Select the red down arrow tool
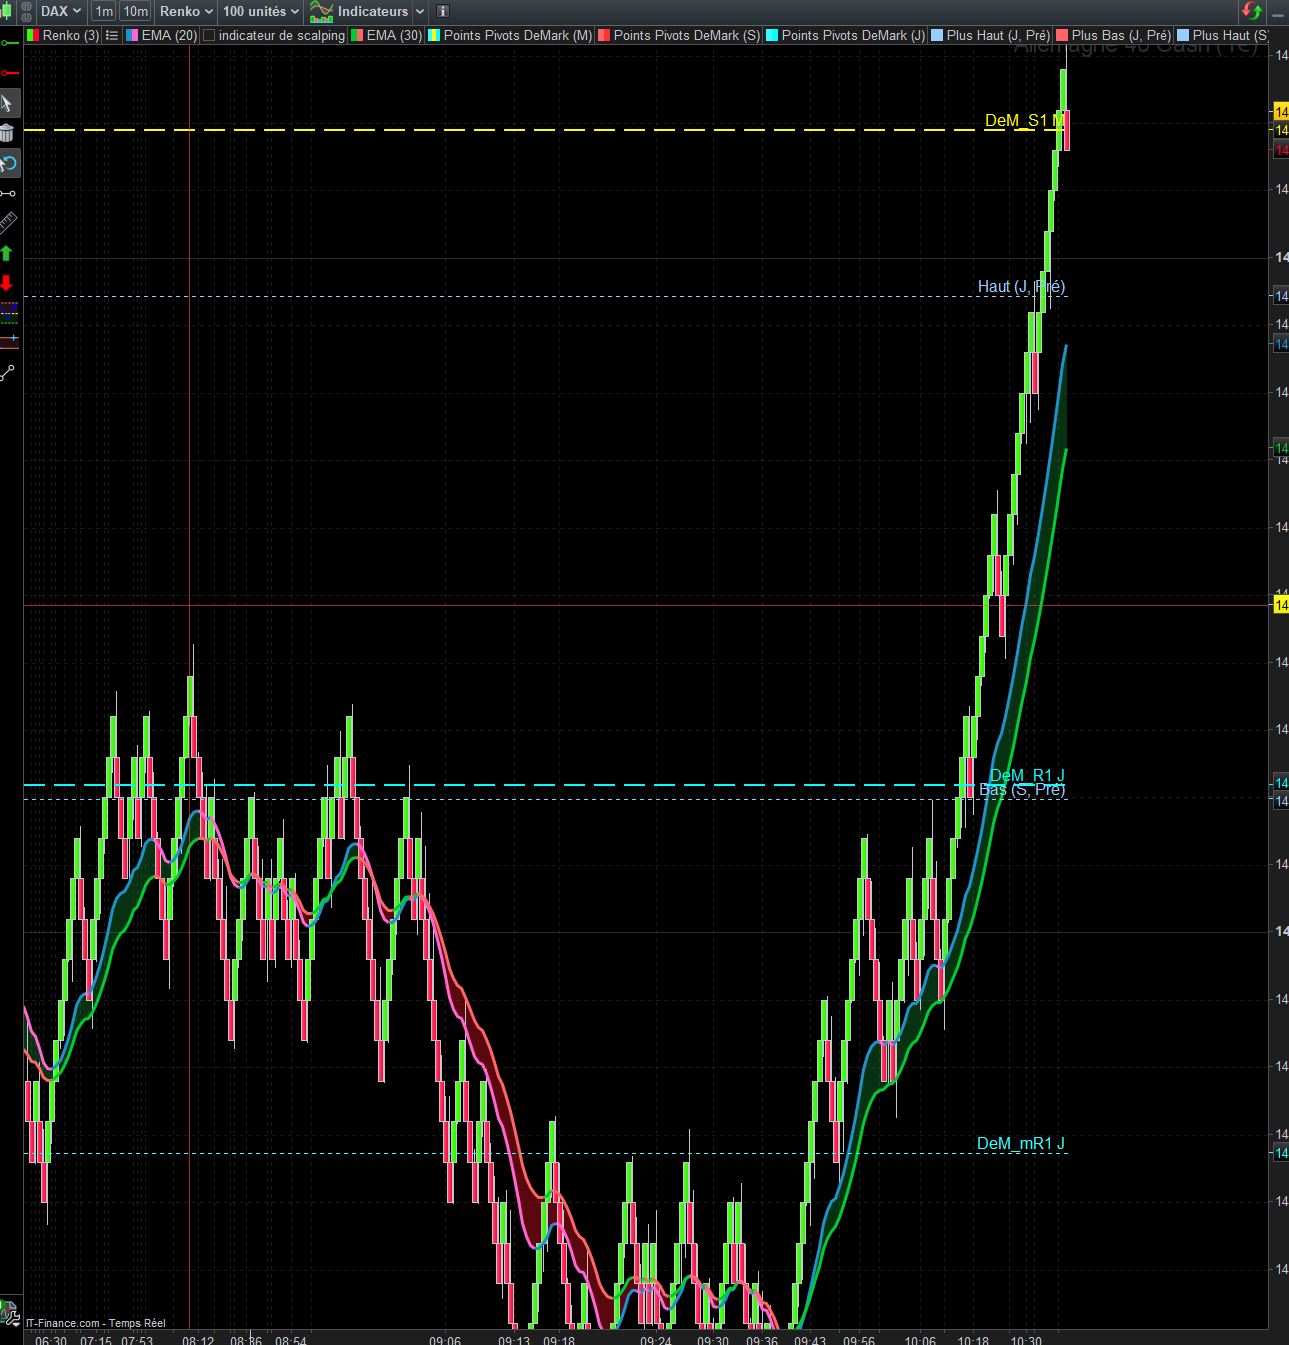Image resolution: width=1289 pixels, height=1345 pixels. point(7,283)
